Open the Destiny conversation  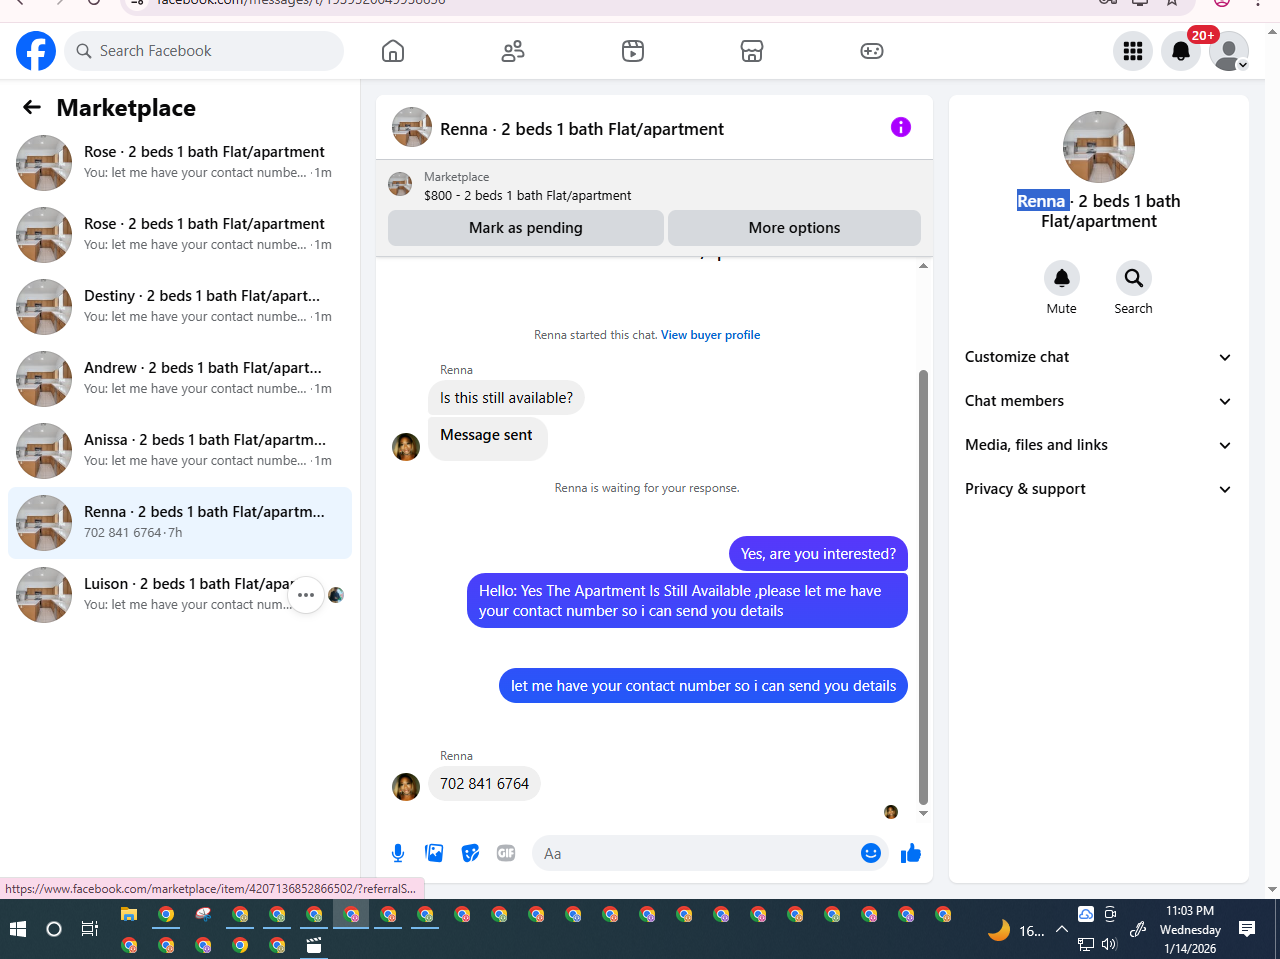point(180,307)
